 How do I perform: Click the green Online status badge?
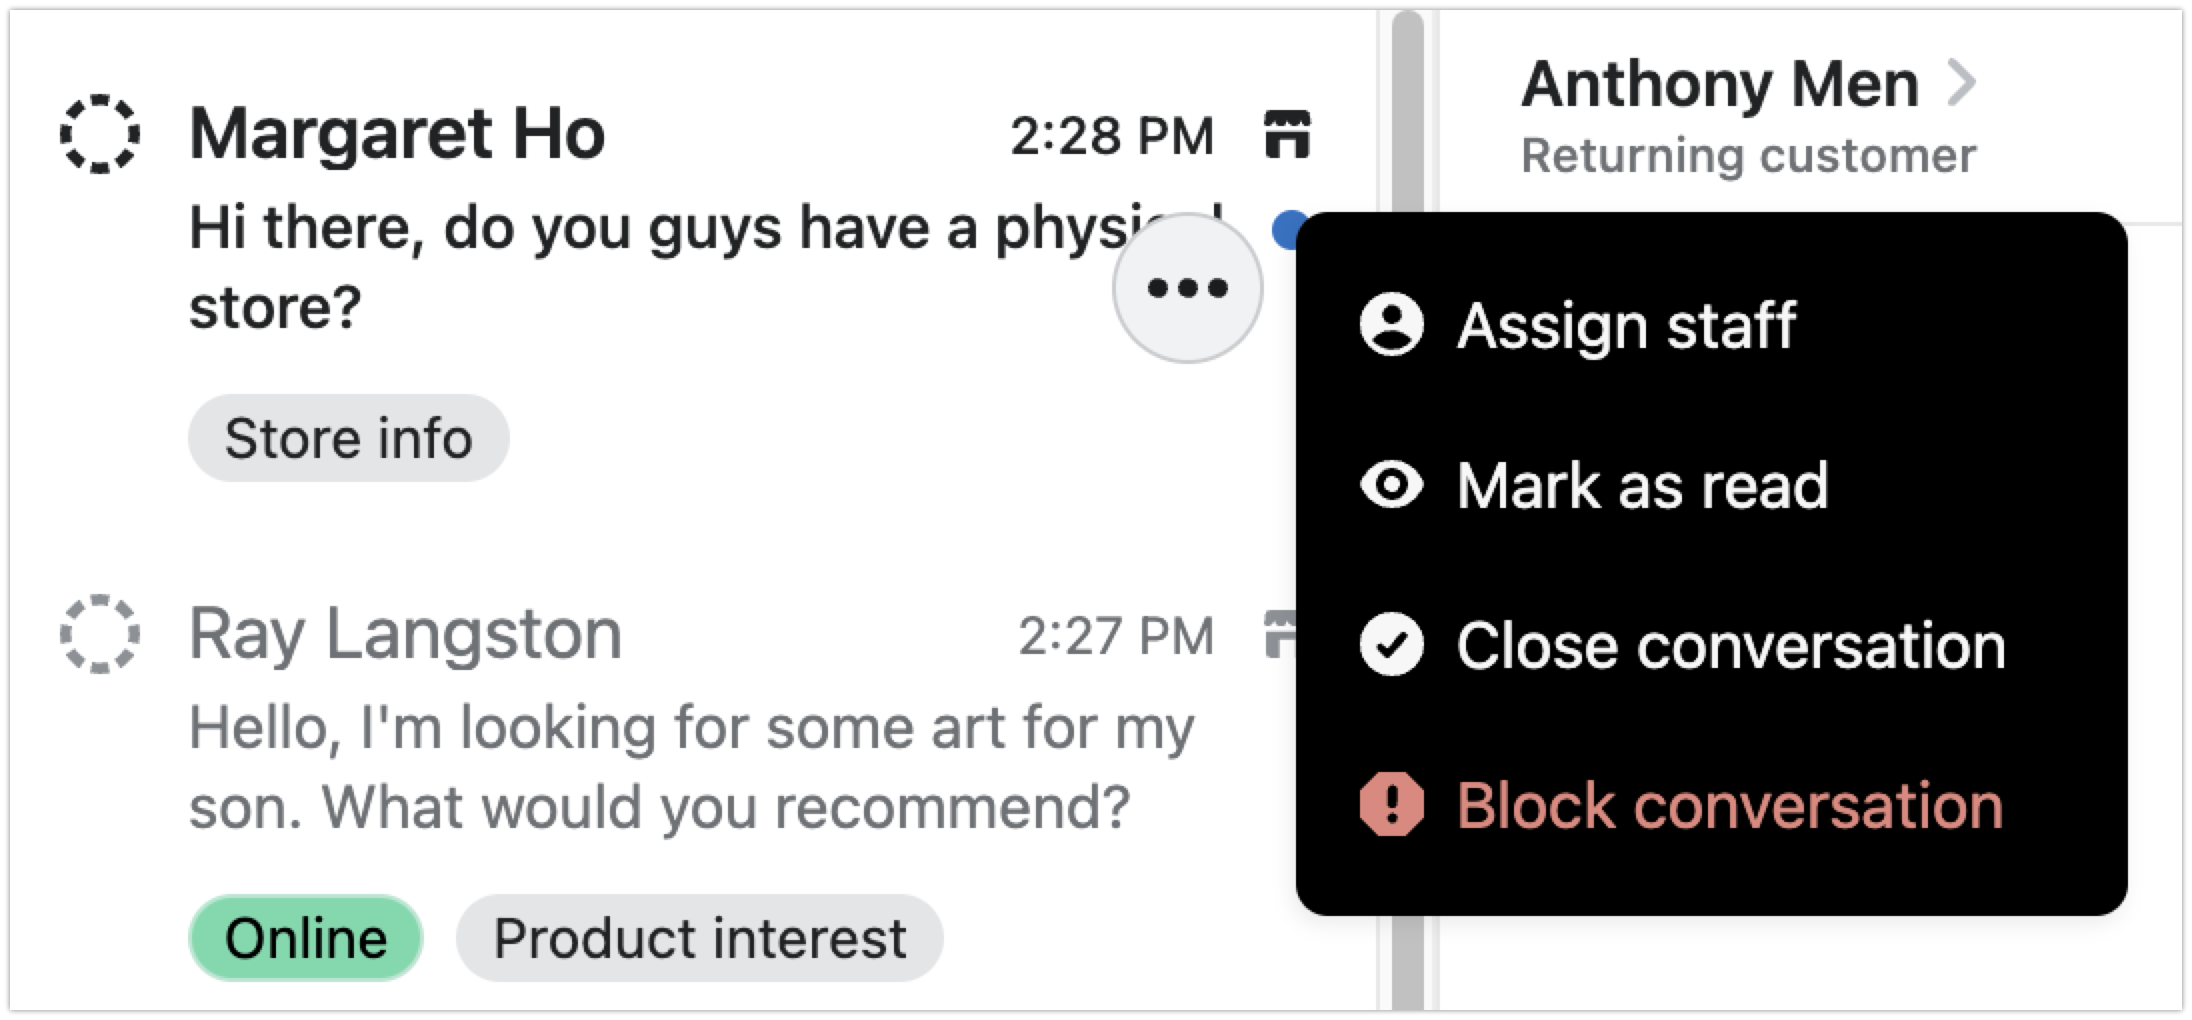pyautogui.click(x=305, y=938)
